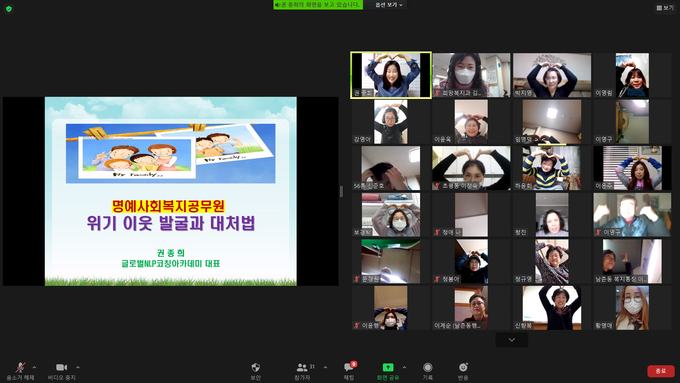Viewport: 680px width, 383px height.
Task: Click the shared presentation slide area
Action: tap(170, 191)
